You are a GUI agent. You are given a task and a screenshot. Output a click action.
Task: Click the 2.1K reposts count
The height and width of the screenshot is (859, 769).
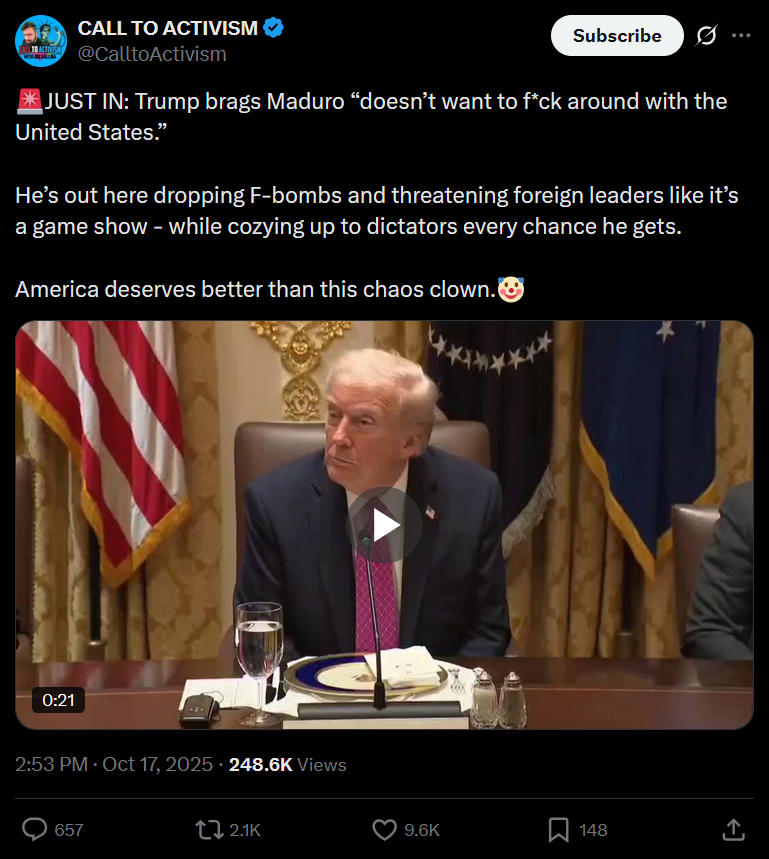(x=245, y=830)
